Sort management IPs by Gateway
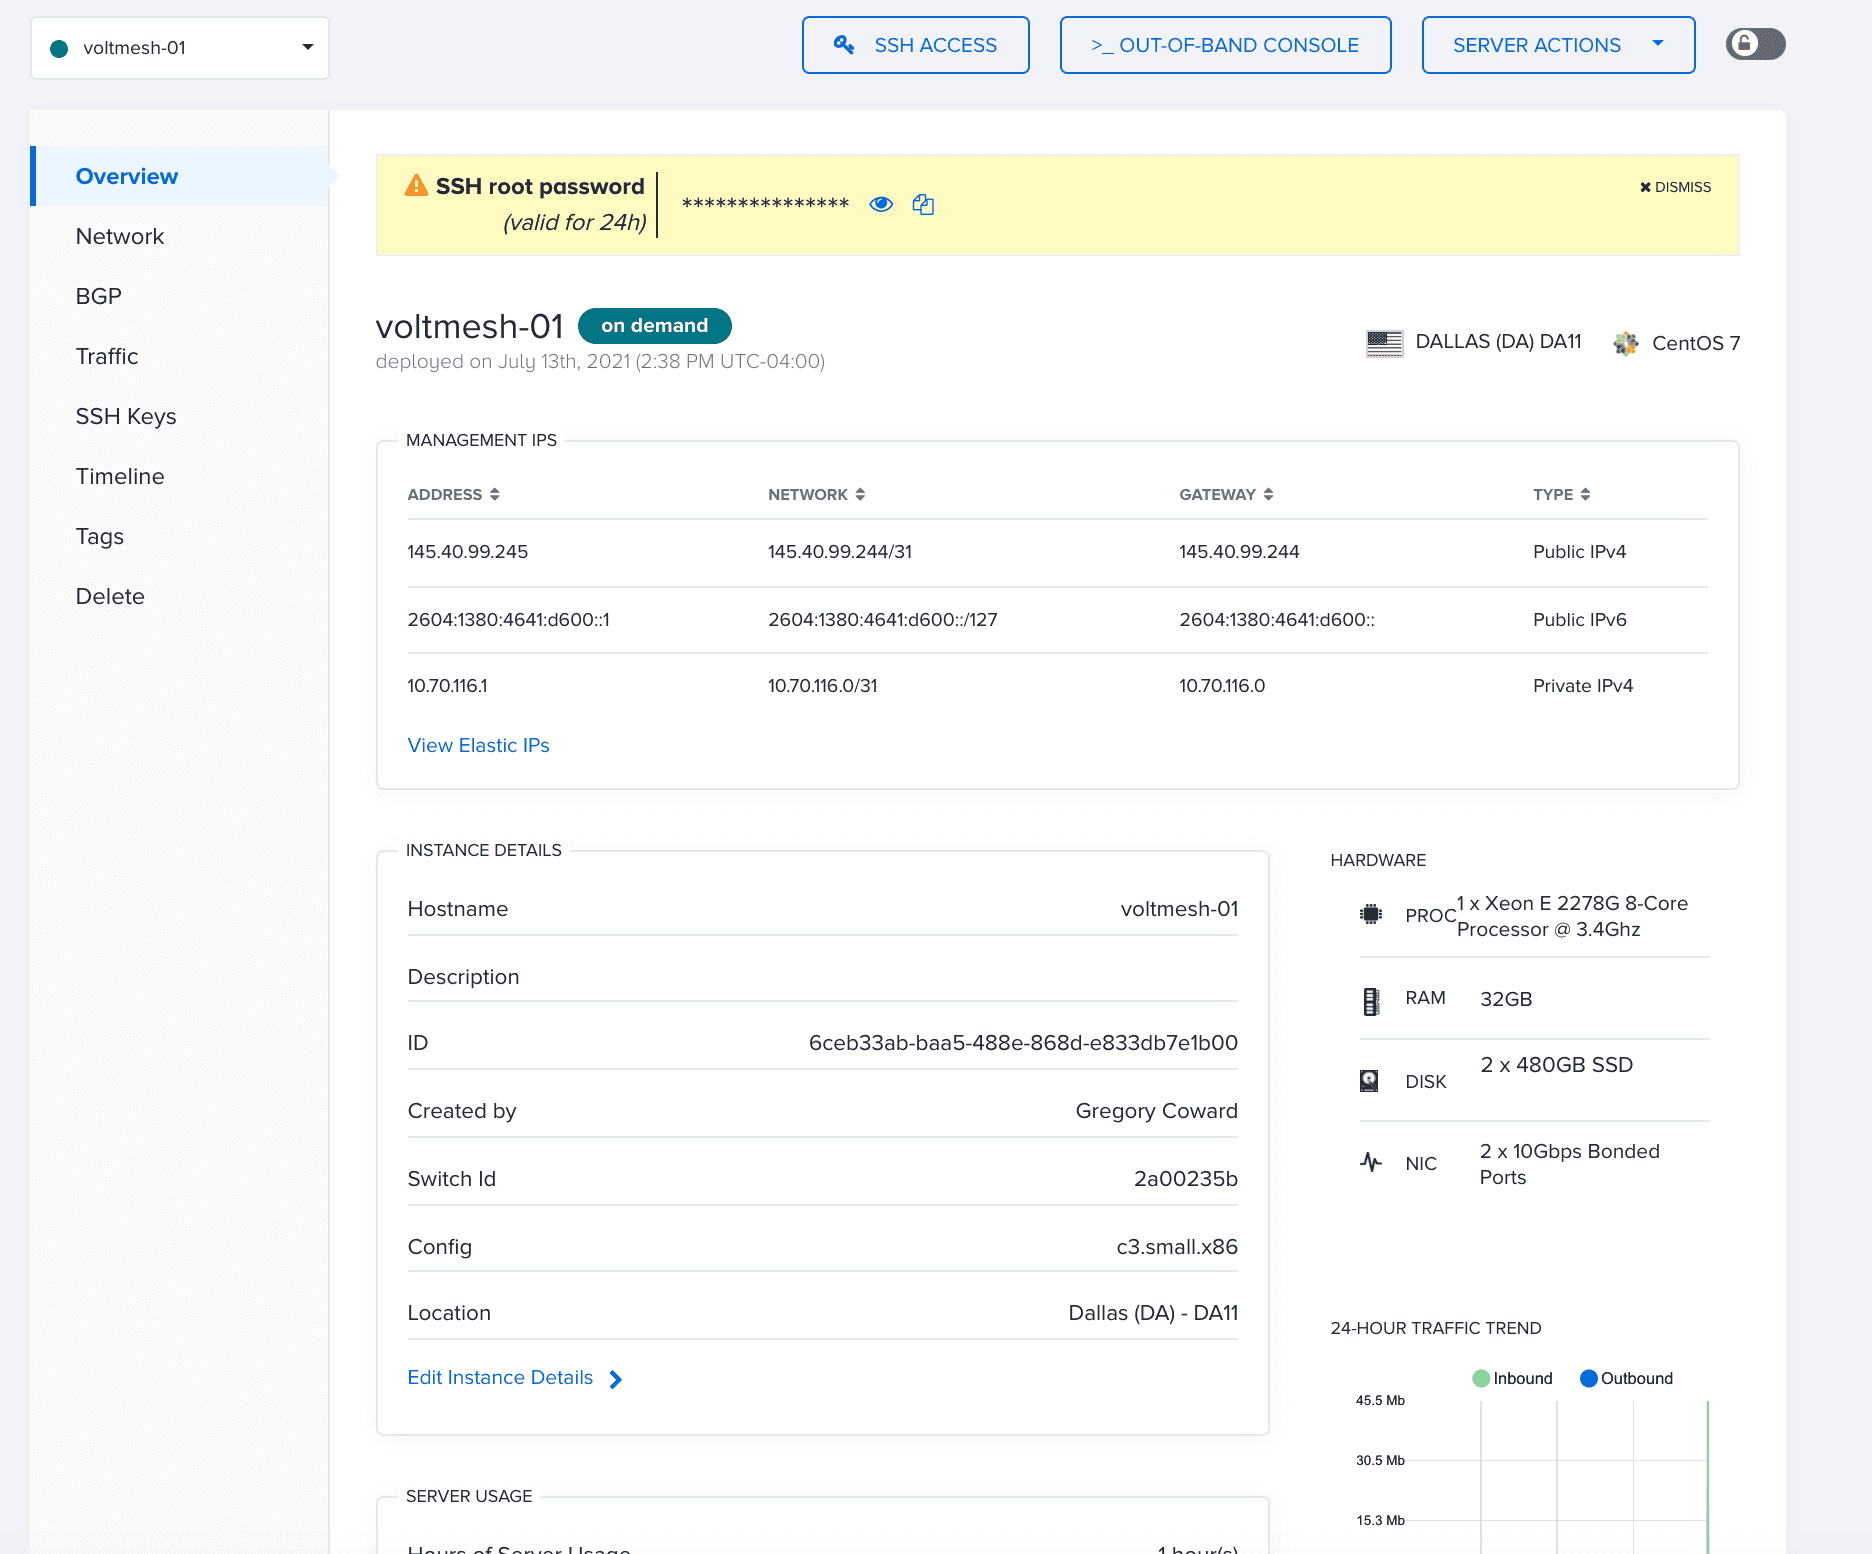Screen dimensions: 1872x1554 [1226, 494]
